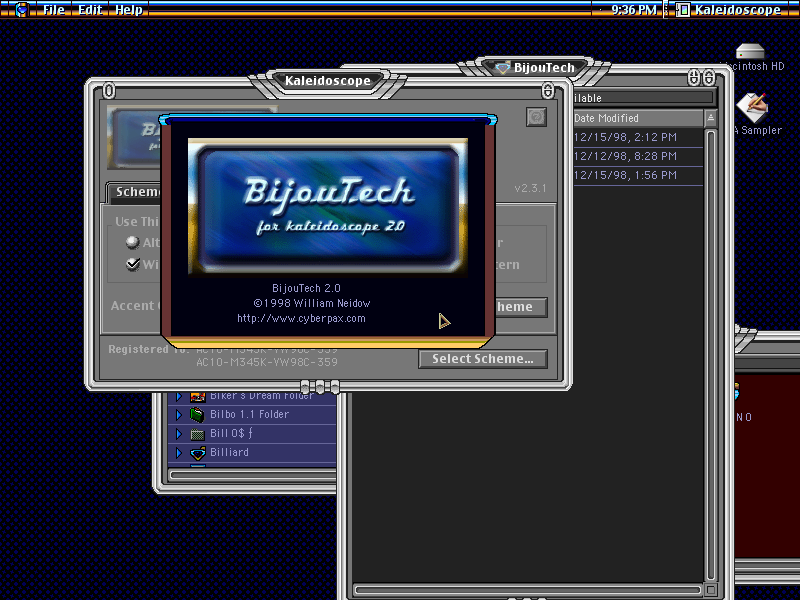Open the Sampler document icon on desktop
800x600 pixels.
pyautogui.click(x=752, y=108)
